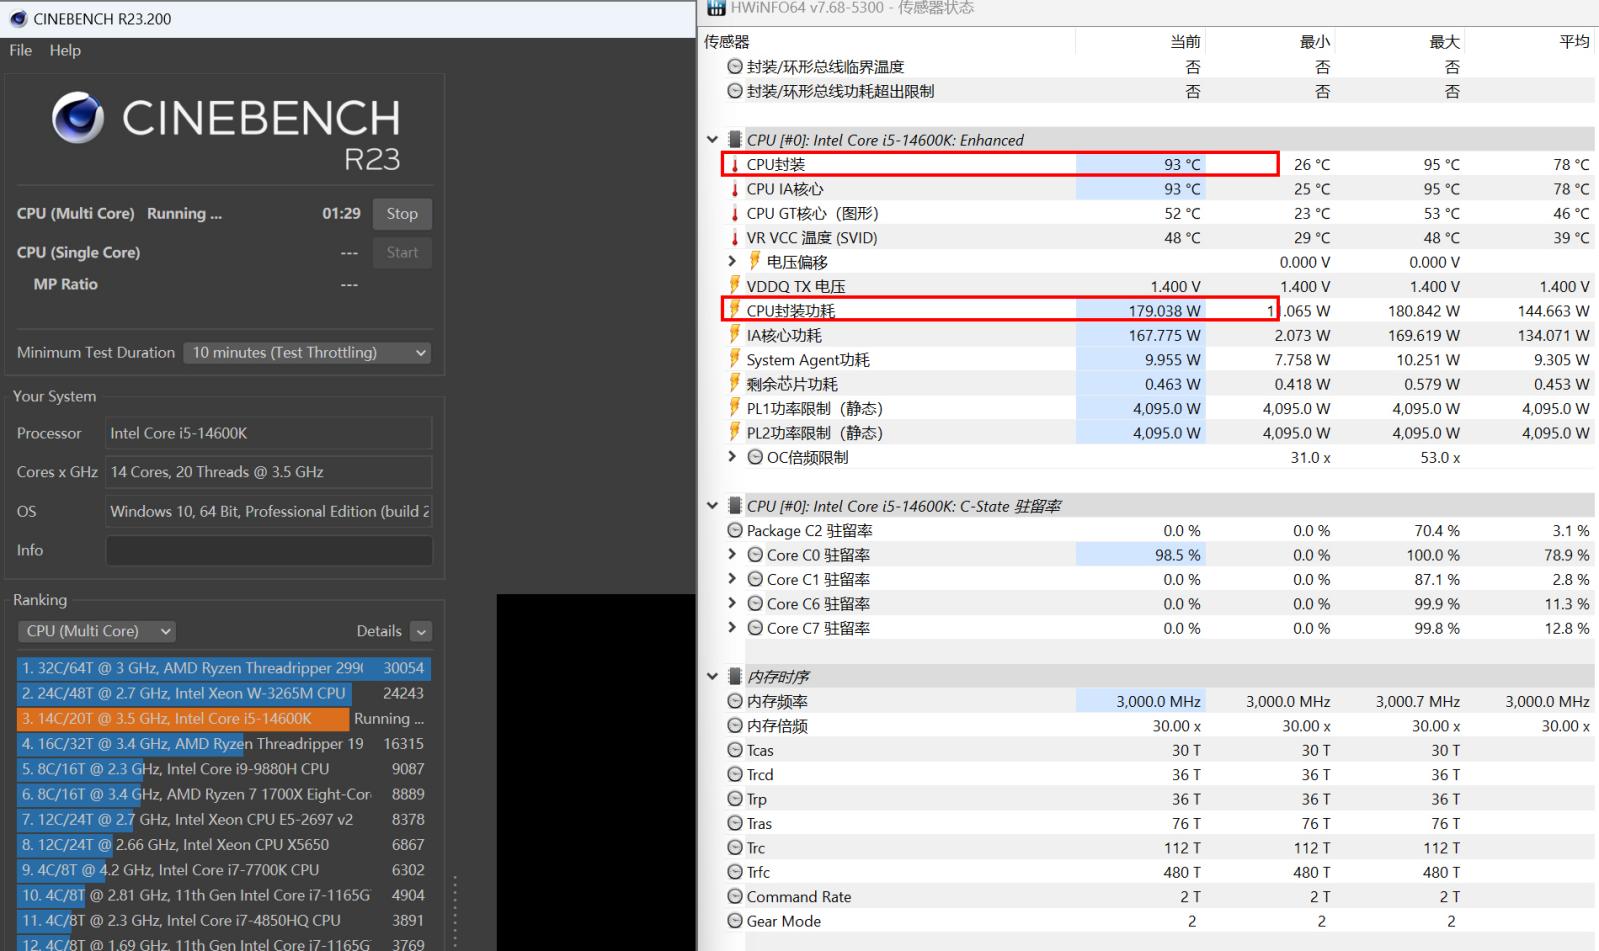The image size is (1599, 951).
Task: Click the Gear Mode sensor icon
Action: [735, 921]
